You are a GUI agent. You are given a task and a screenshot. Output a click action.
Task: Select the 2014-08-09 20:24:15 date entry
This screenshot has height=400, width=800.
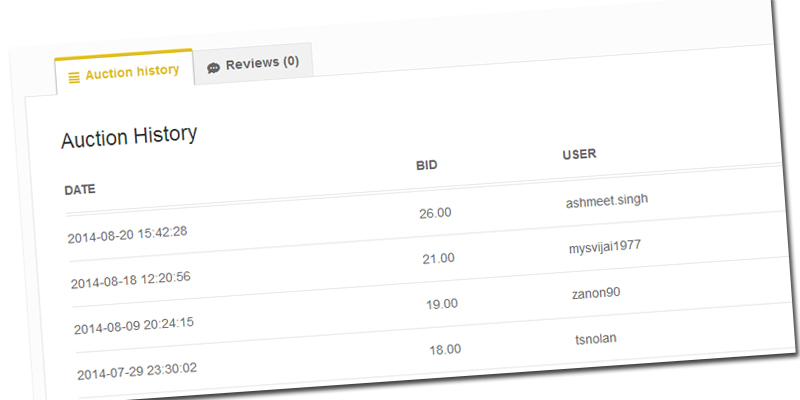click(x=134, y=326)
